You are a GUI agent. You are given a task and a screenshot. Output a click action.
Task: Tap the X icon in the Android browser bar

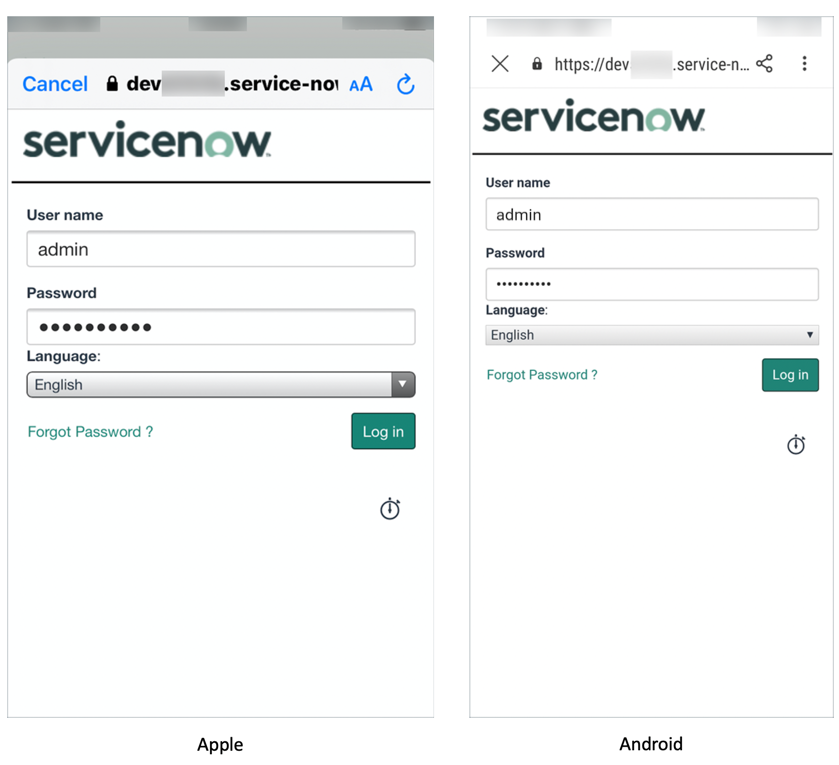click(499, 63)
